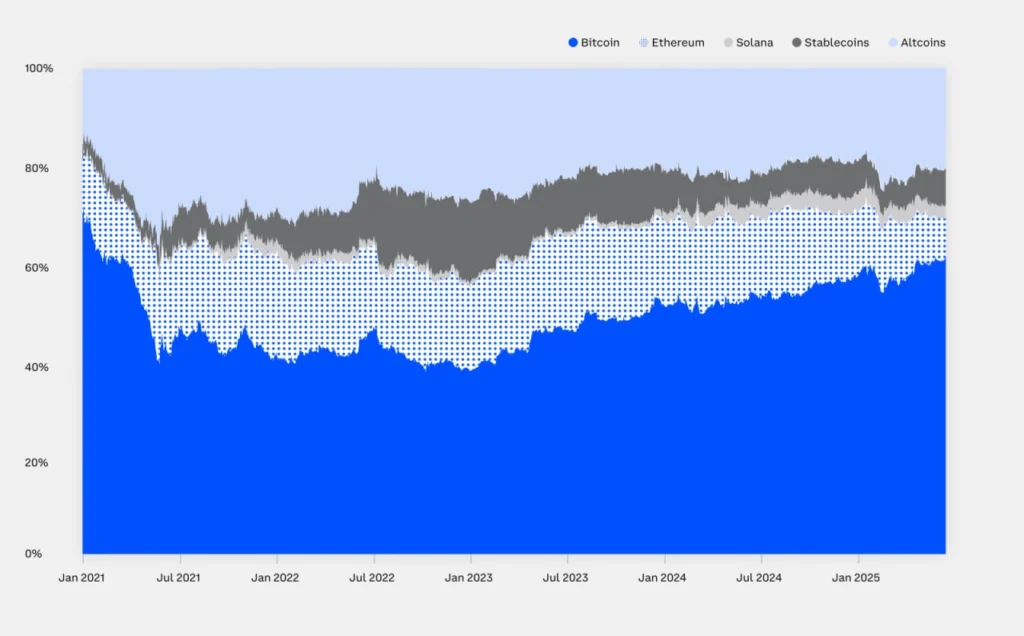Click the Ethereum dotted legend swatch
This screenshot has height=636, width=1024.
click(x=644, y=43)
